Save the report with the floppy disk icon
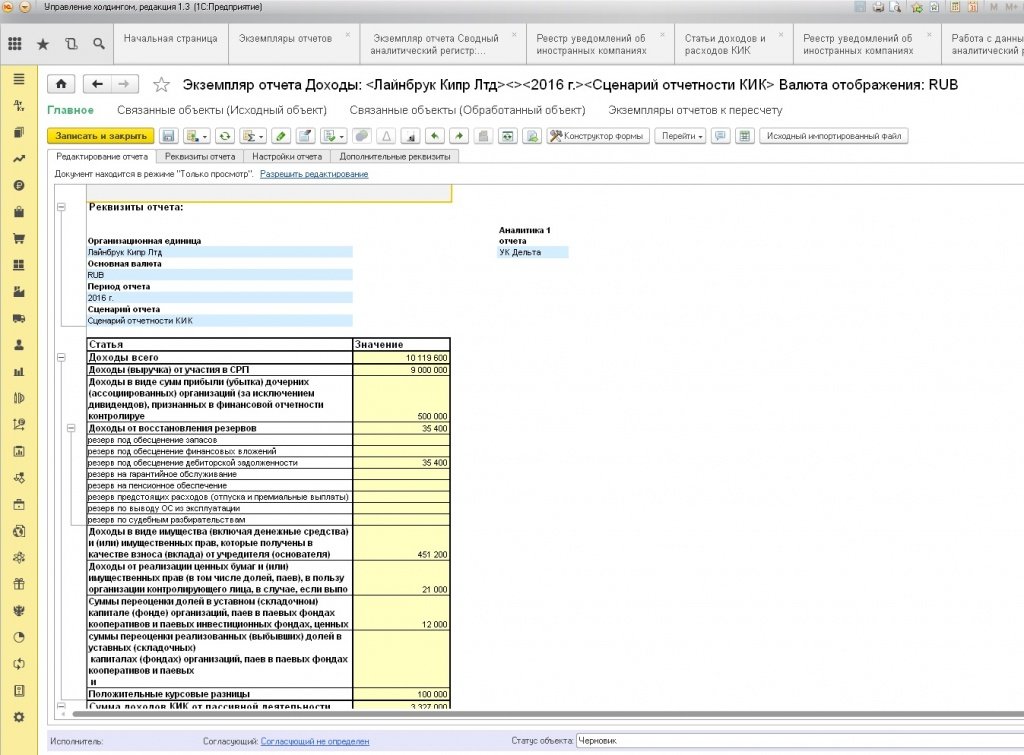Image resolution: width=1024 pixels, height=755 pixels. pos(168,136)
